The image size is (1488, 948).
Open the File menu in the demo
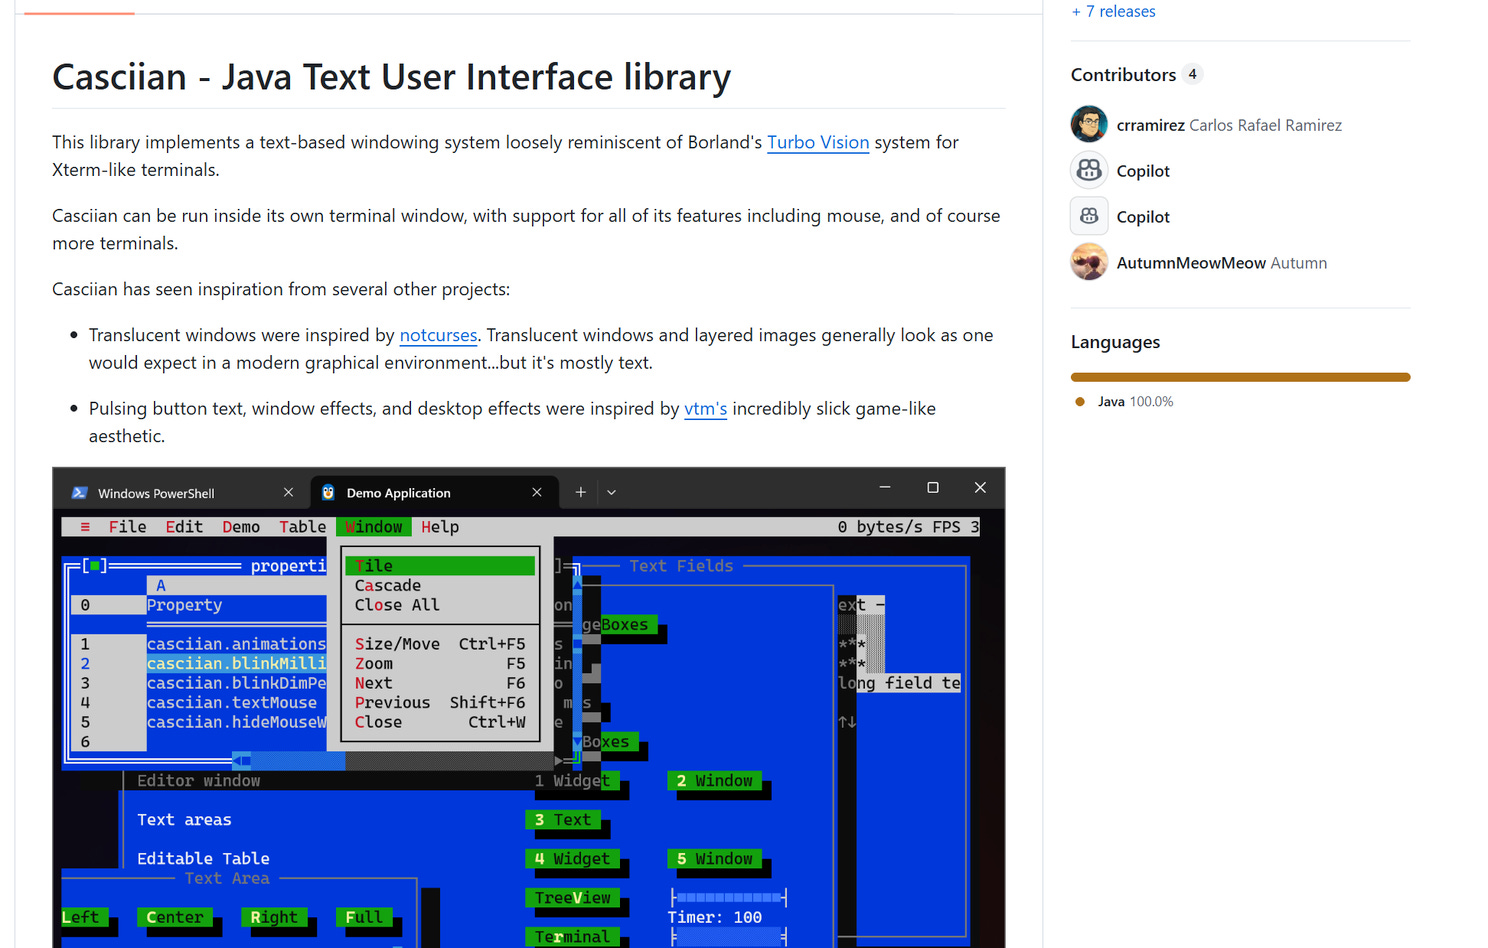tap(127, 527)
